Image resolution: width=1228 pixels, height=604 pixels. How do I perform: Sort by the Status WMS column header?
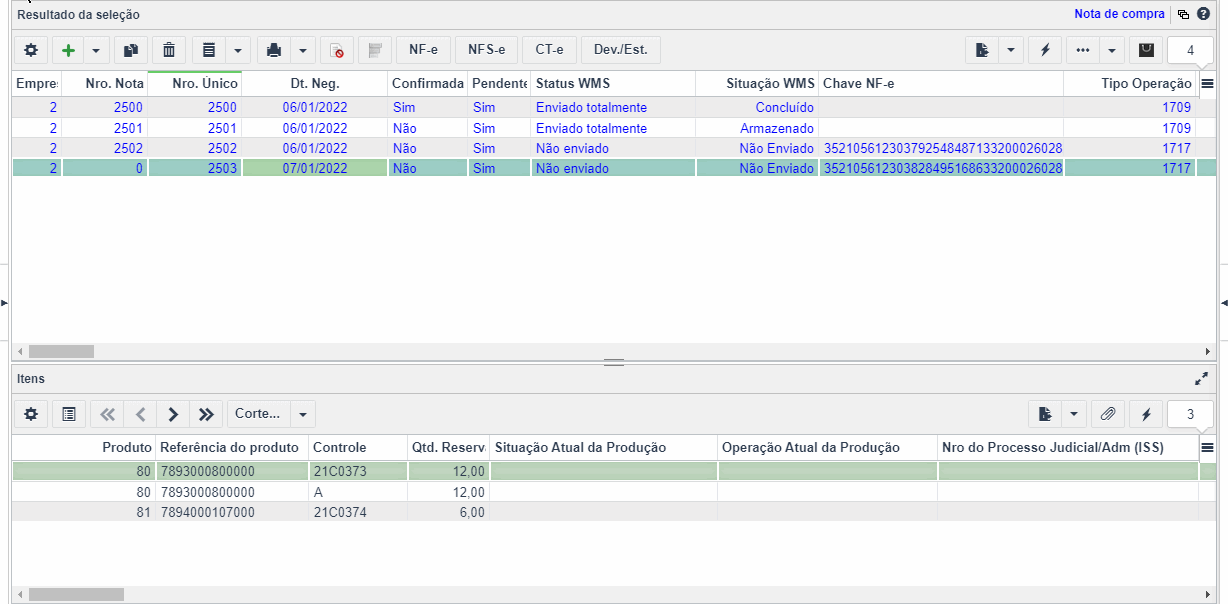613,84
